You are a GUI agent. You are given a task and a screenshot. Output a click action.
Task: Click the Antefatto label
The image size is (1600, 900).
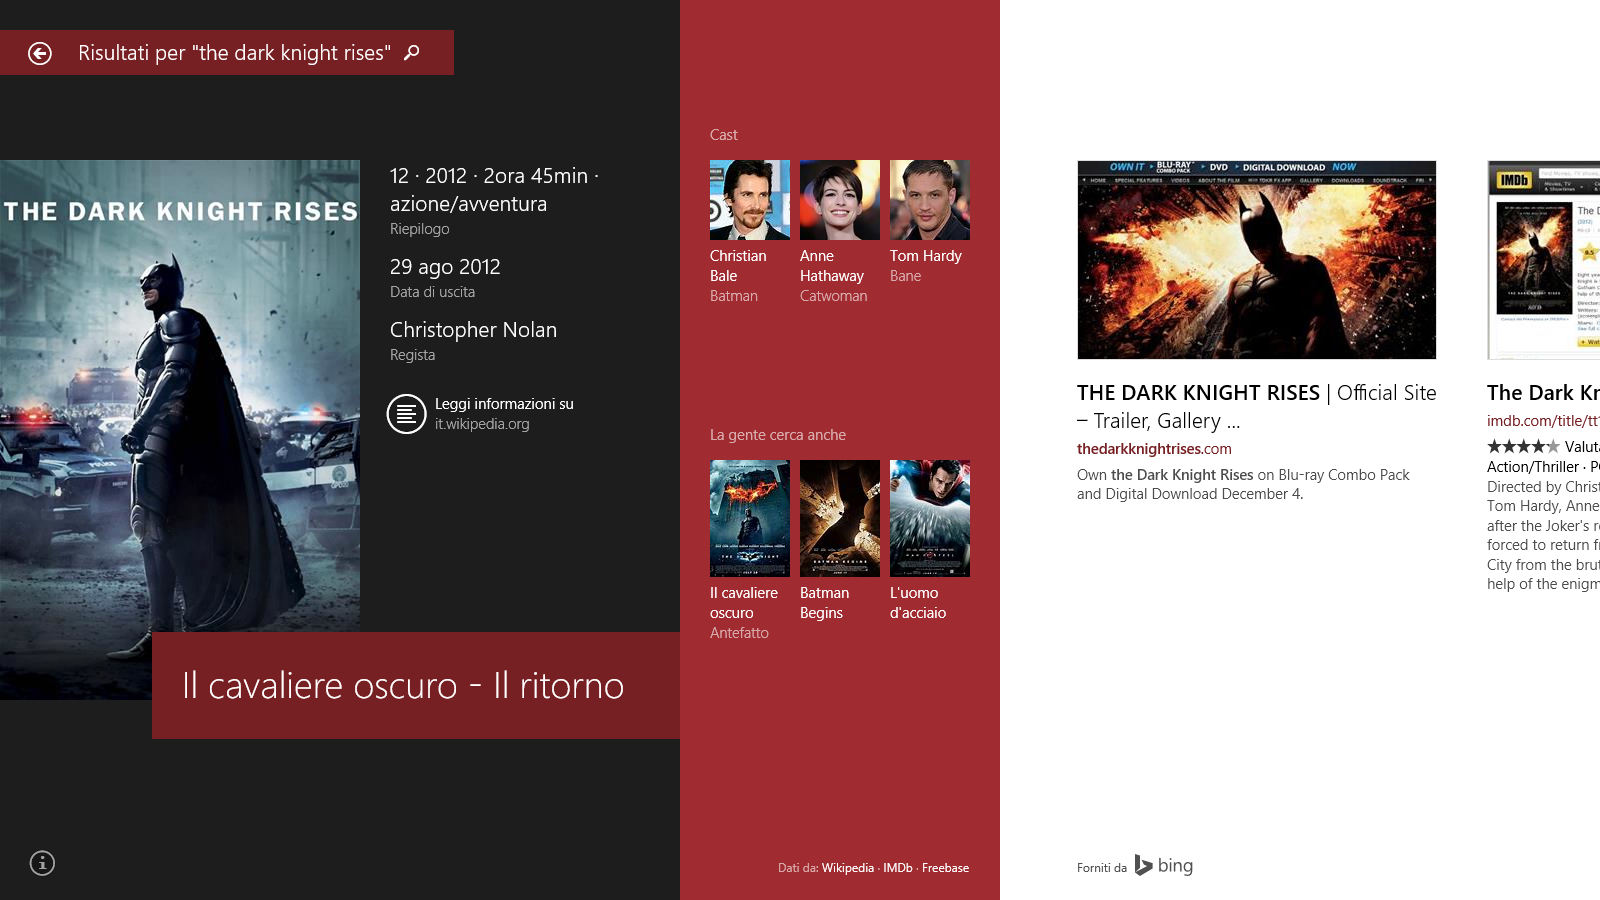point(740,633)
